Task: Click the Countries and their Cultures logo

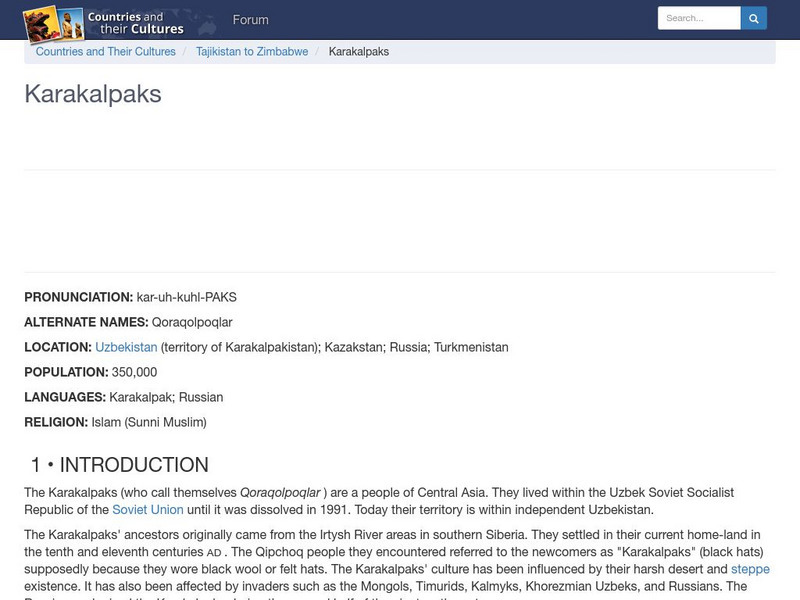Action: (104, 23)
